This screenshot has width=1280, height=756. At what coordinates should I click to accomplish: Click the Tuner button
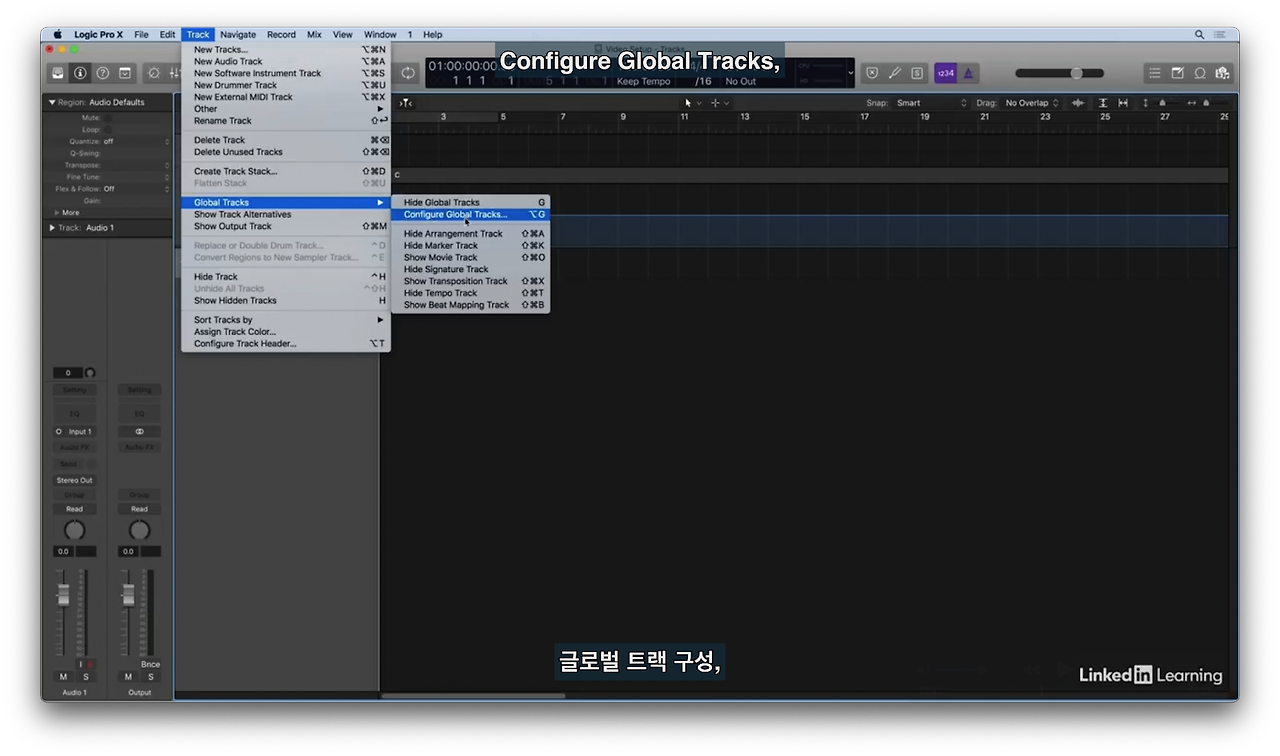(x=895, y=73)
